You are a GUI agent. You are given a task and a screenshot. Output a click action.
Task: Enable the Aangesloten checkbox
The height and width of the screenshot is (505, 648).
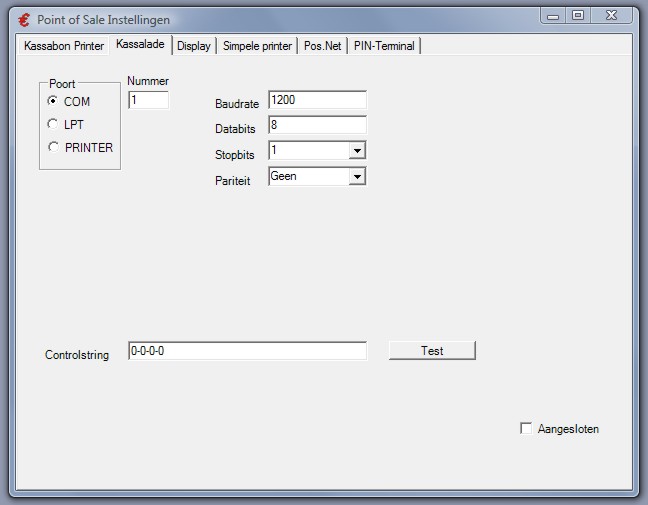click(x=526, y=429)
